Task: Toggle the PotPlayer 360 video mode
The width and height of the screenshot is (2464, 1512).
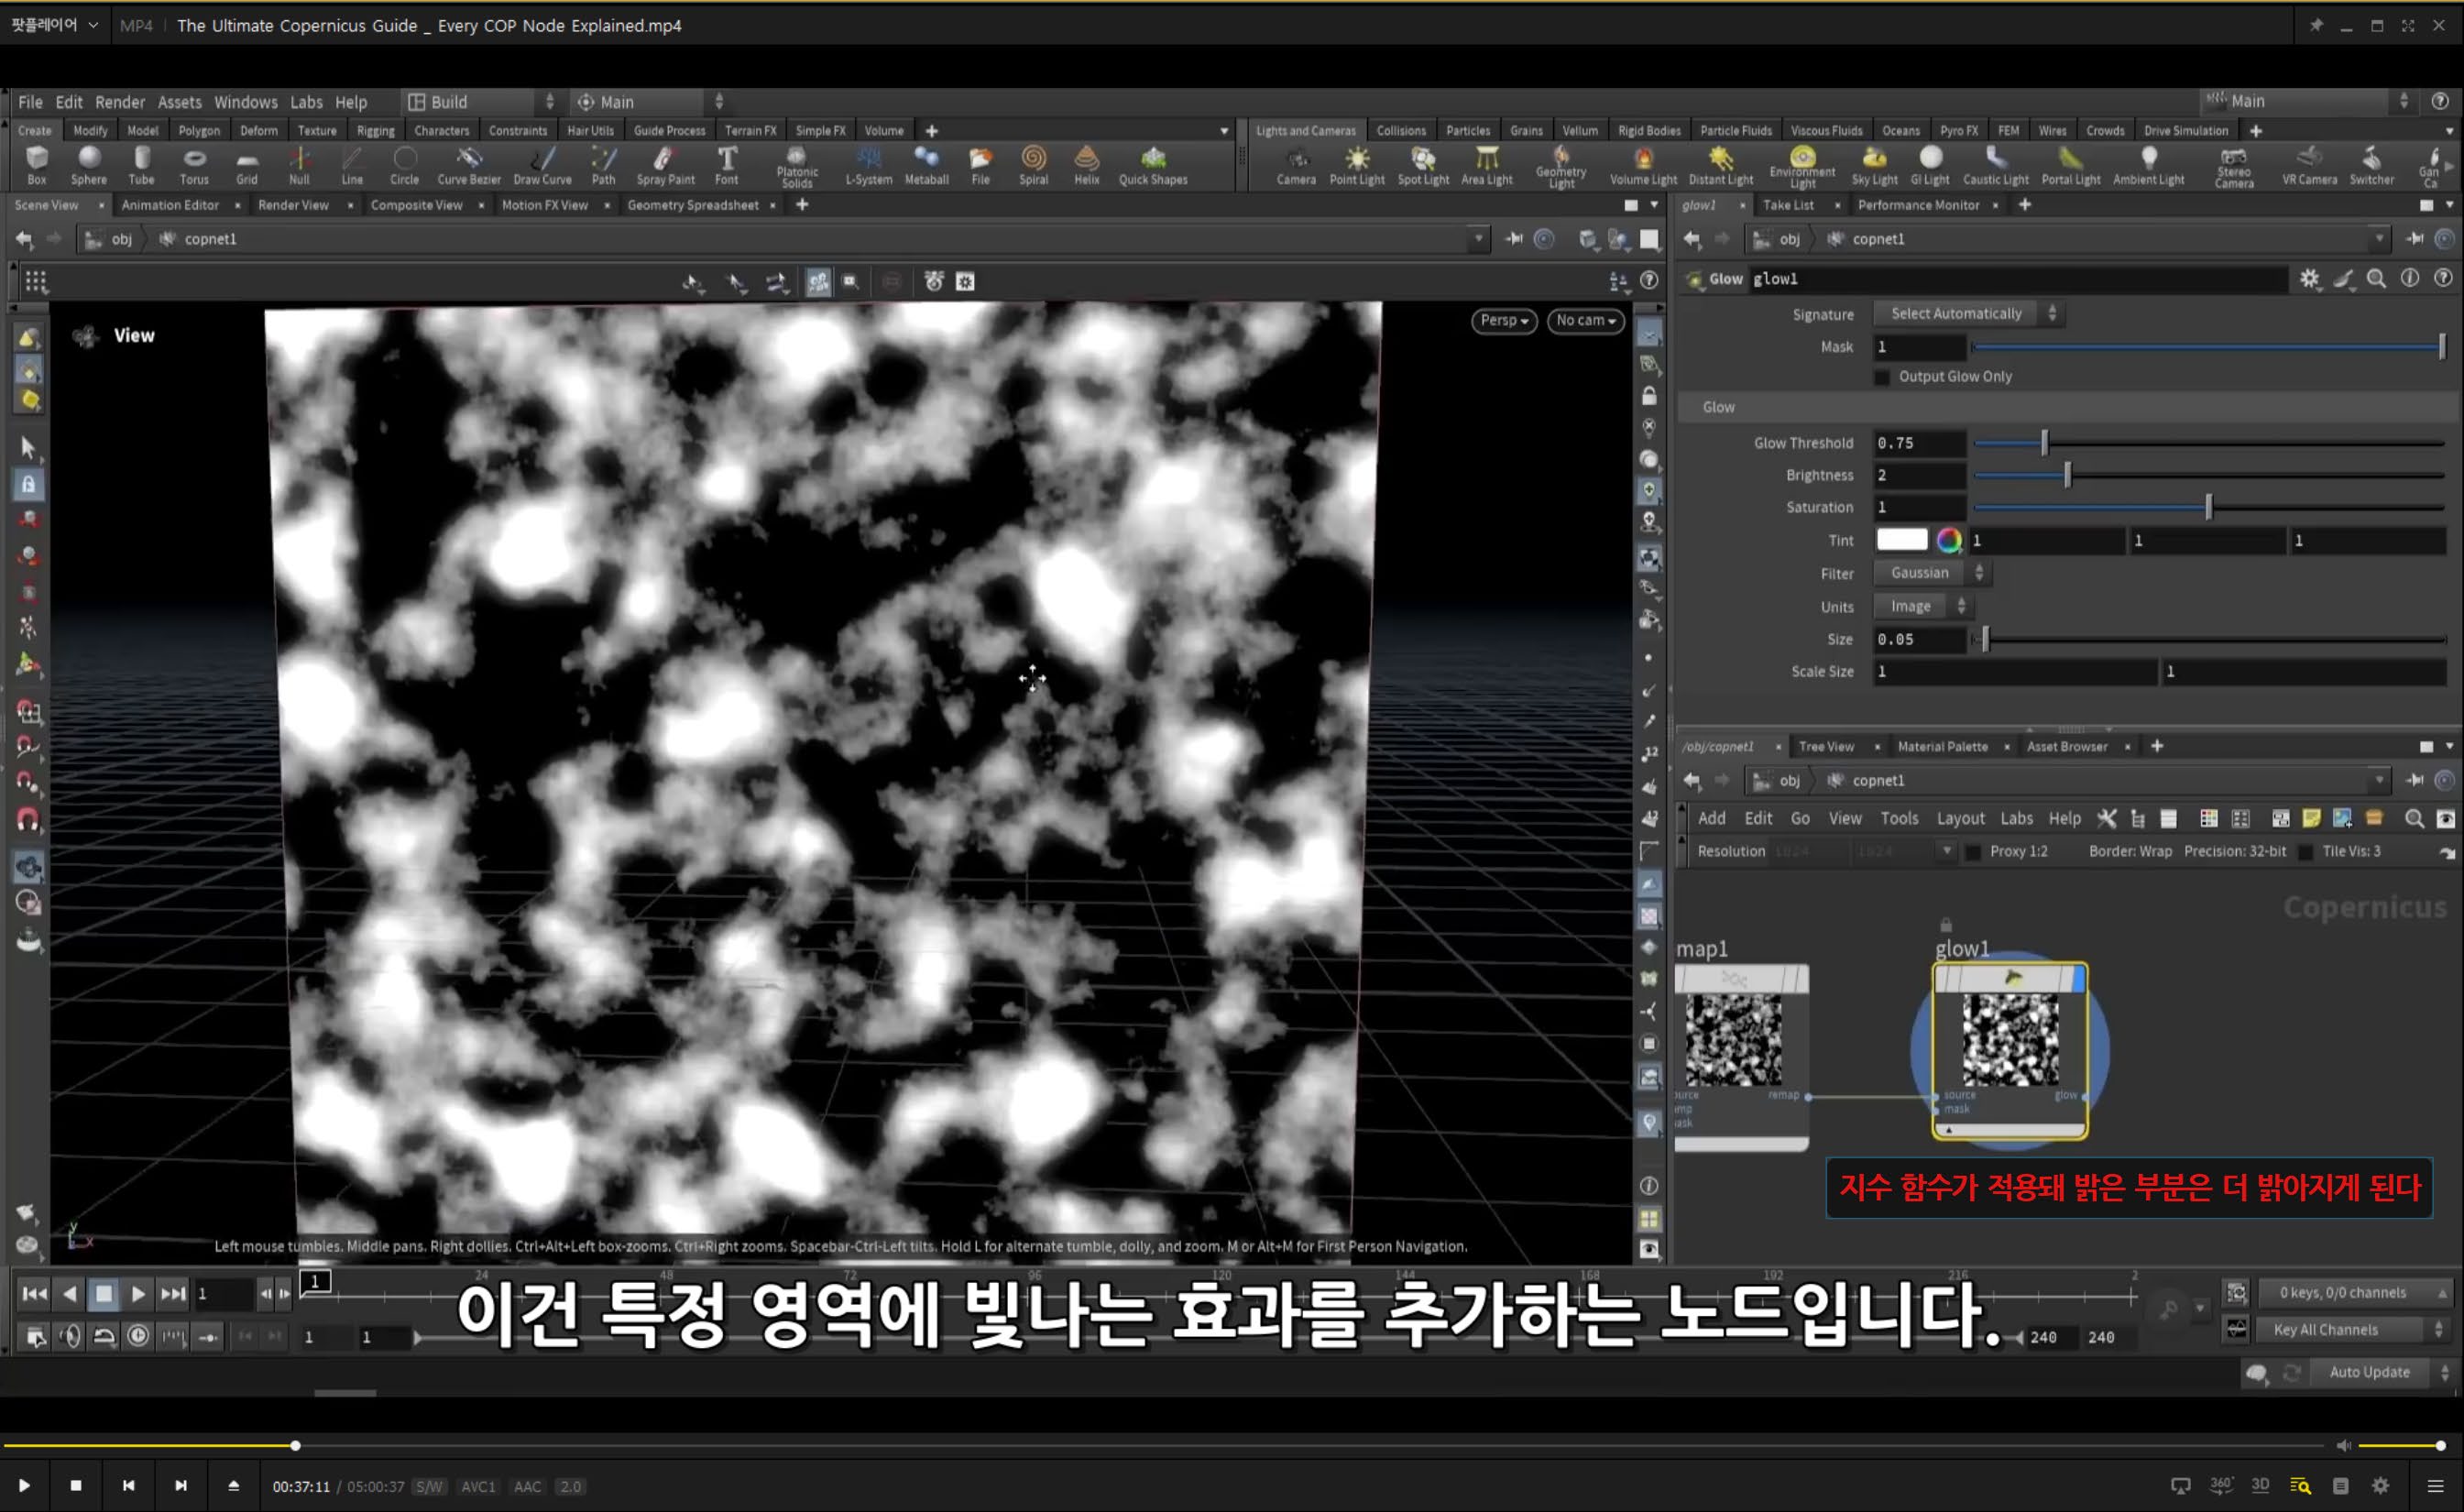Action: (2221, 1485)
